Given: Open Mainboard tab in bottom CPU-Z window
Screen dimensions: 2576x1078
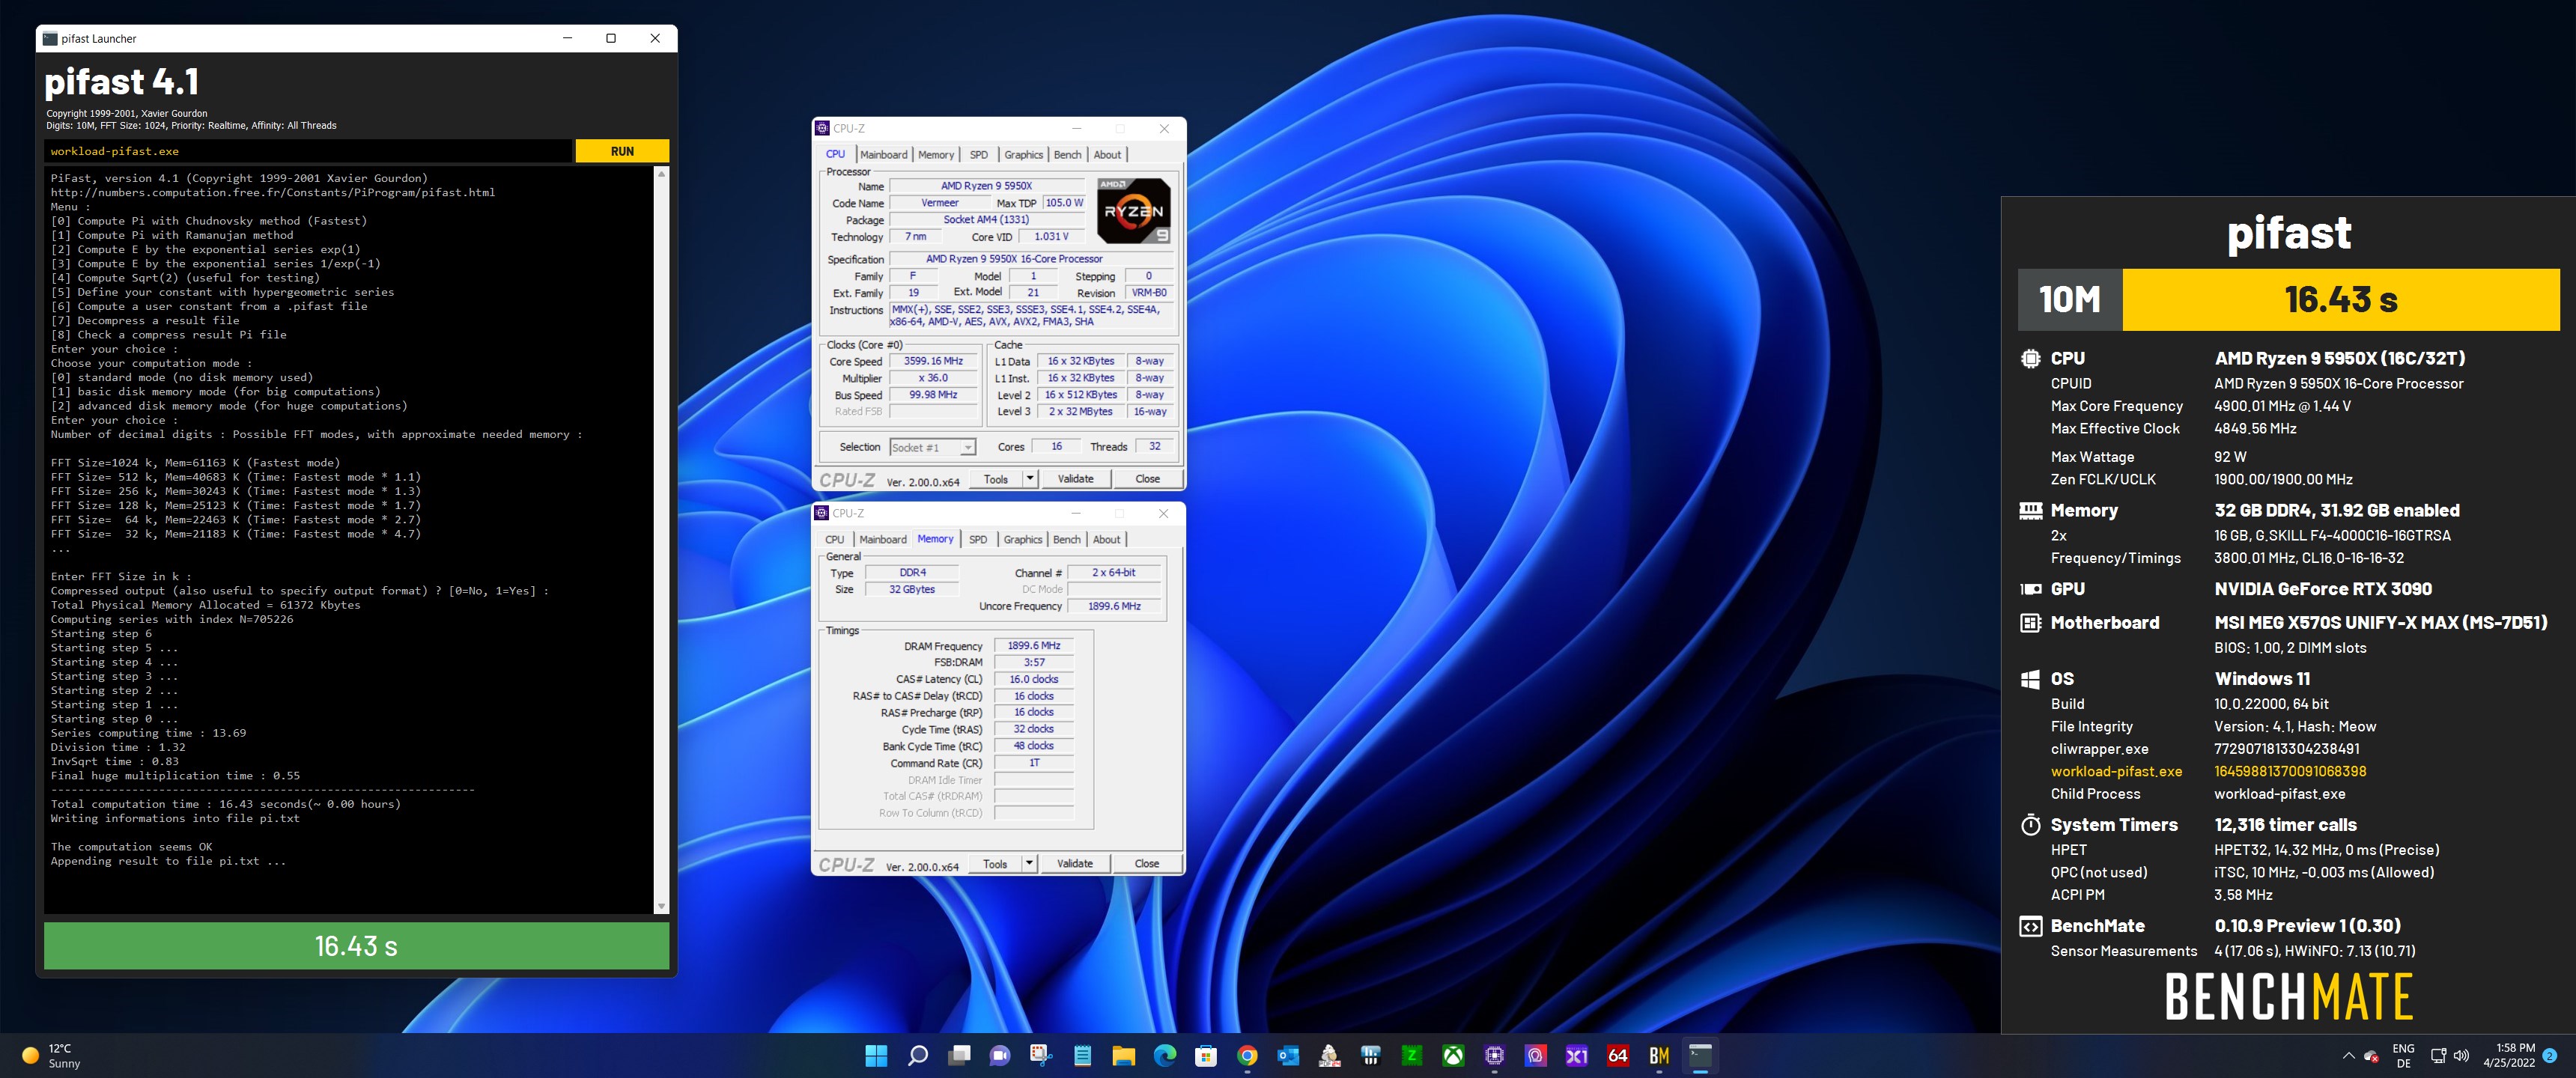Looking at the screenshot, I should tap(882, 539).
